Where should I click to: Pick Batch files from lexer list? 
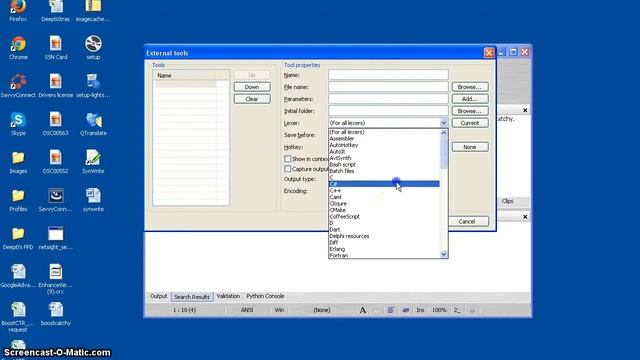tap(384, 171)
